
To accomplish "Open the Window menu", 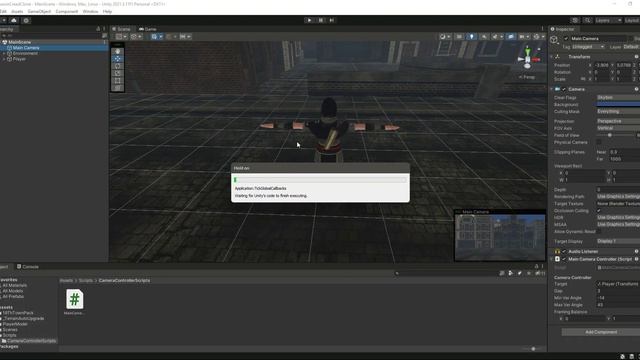I will coord(90,11).
